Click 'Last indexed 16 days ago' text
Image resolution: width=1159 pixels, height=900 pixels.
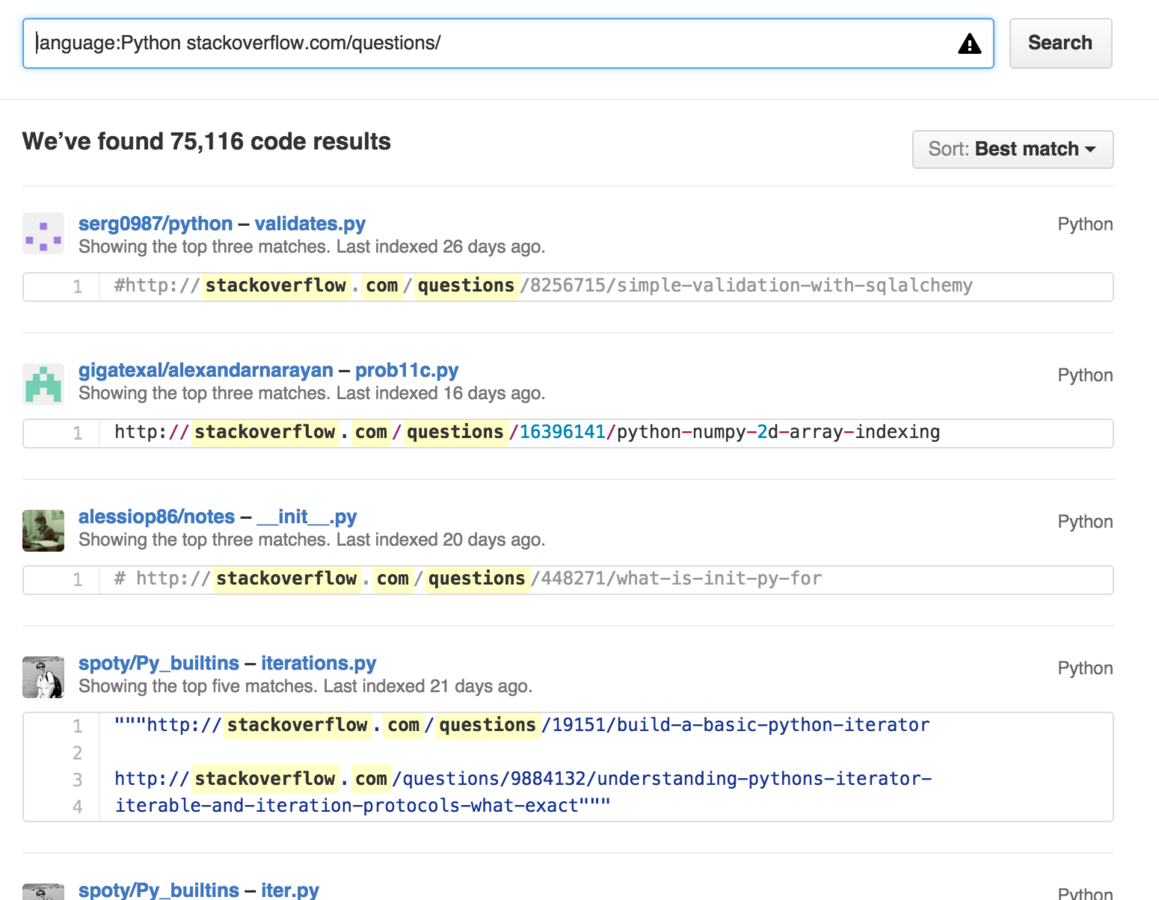441,393
